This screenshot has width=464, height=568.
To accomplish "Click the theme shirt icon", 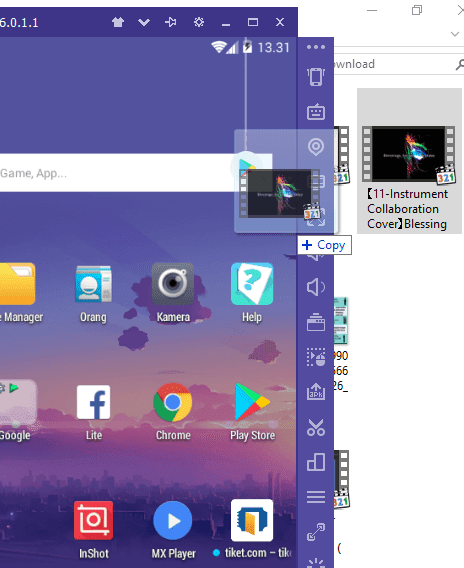I will (x=118, y=22).
